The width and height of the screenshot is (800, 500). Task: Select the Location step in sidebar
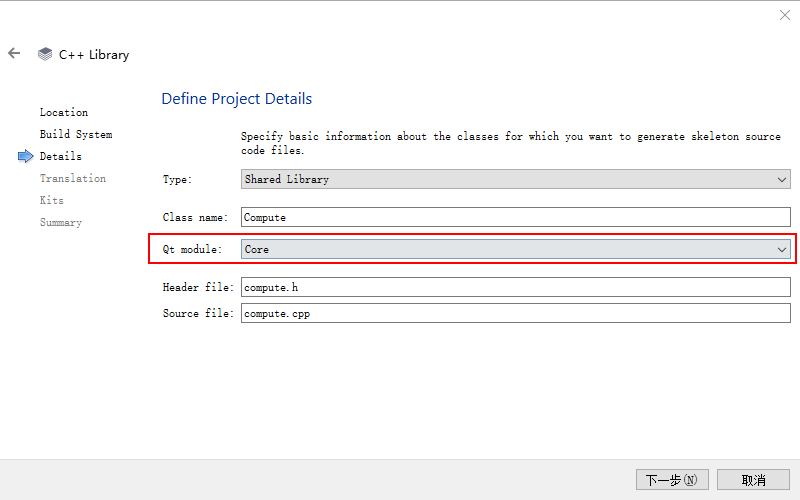coord(64,112)
